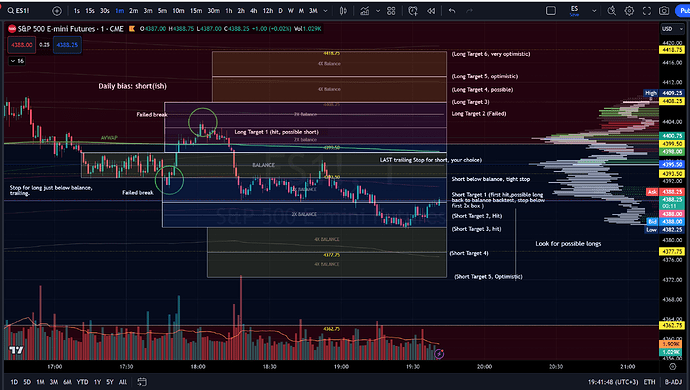This screenshot has height=390, width=690.
Task: Open the candlestick chart style selector
Action: click(x=343, y=11)
